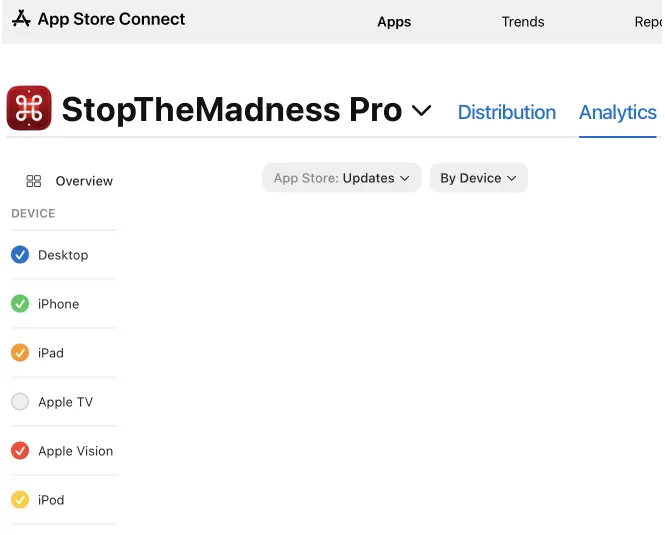Image resolution: width=665 pixels, height=535 pixels.
Task: Click the App Store Connect title link
Action: click(x=111, y=19)
